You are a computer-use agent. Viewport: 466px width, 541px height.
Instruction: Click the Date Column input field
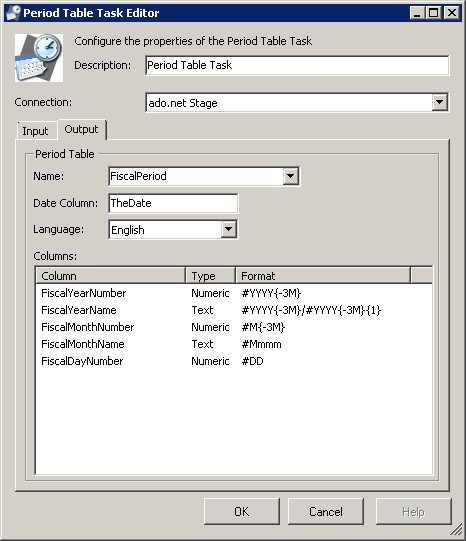pos(173,203)
